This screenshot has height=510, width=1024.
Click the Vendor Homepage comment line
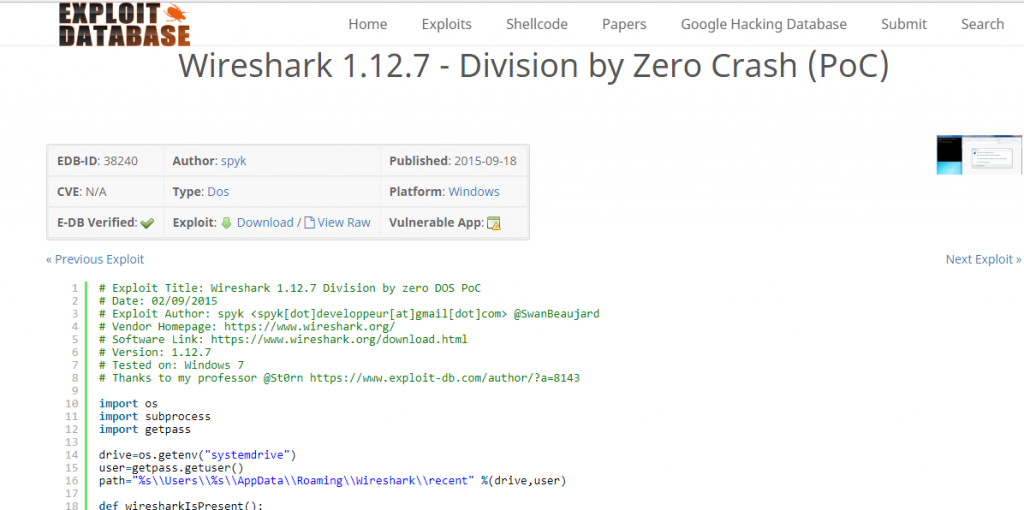pyautogui.click(x=247, y=327)
